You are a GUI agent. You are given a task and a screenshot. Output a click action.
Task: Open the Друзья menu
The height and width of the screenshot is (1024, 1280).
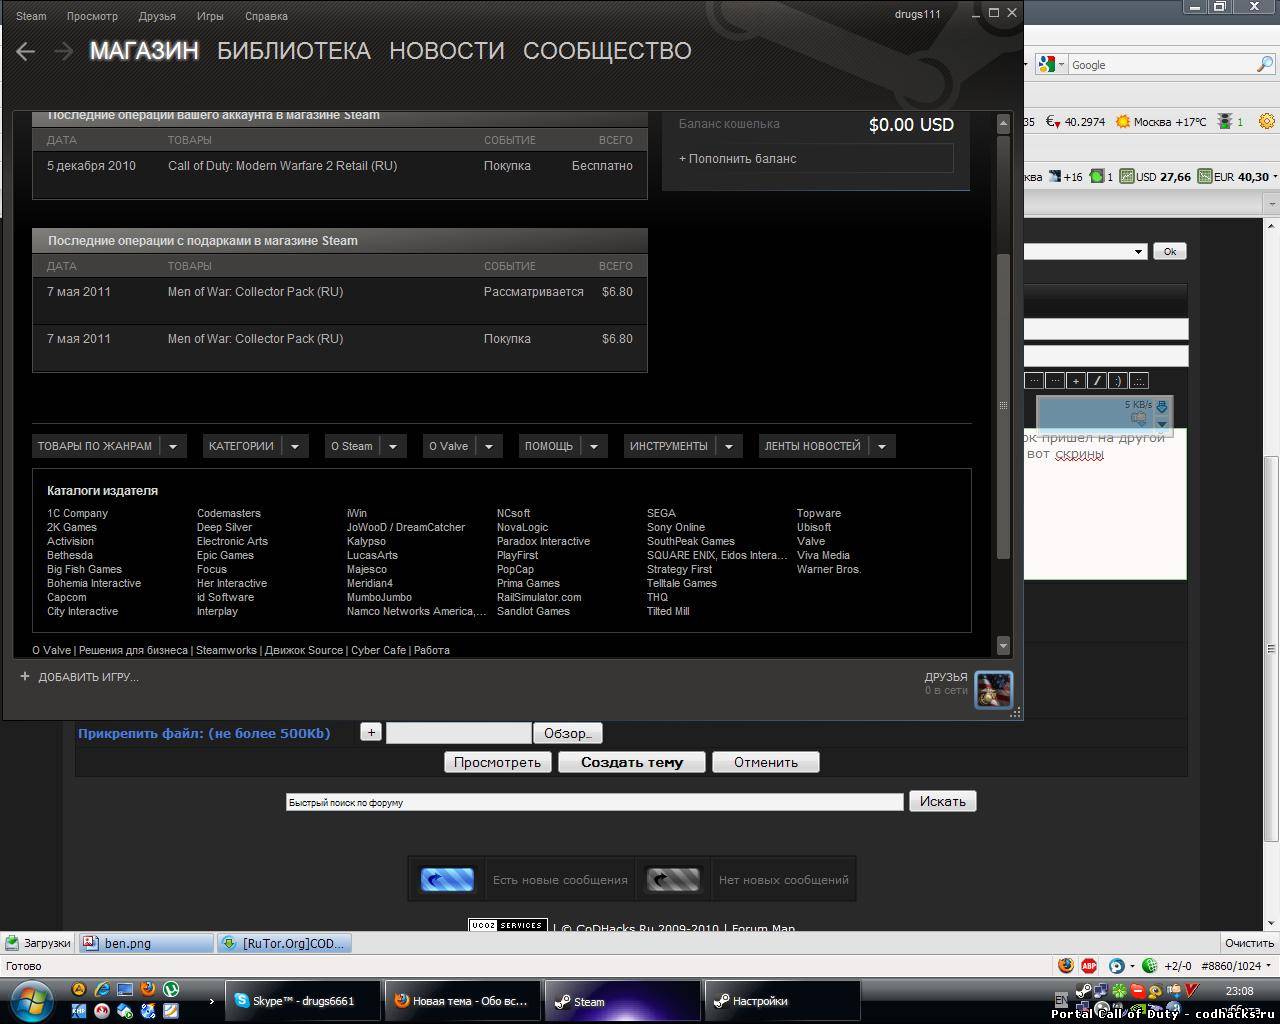[x=157, y=16]
